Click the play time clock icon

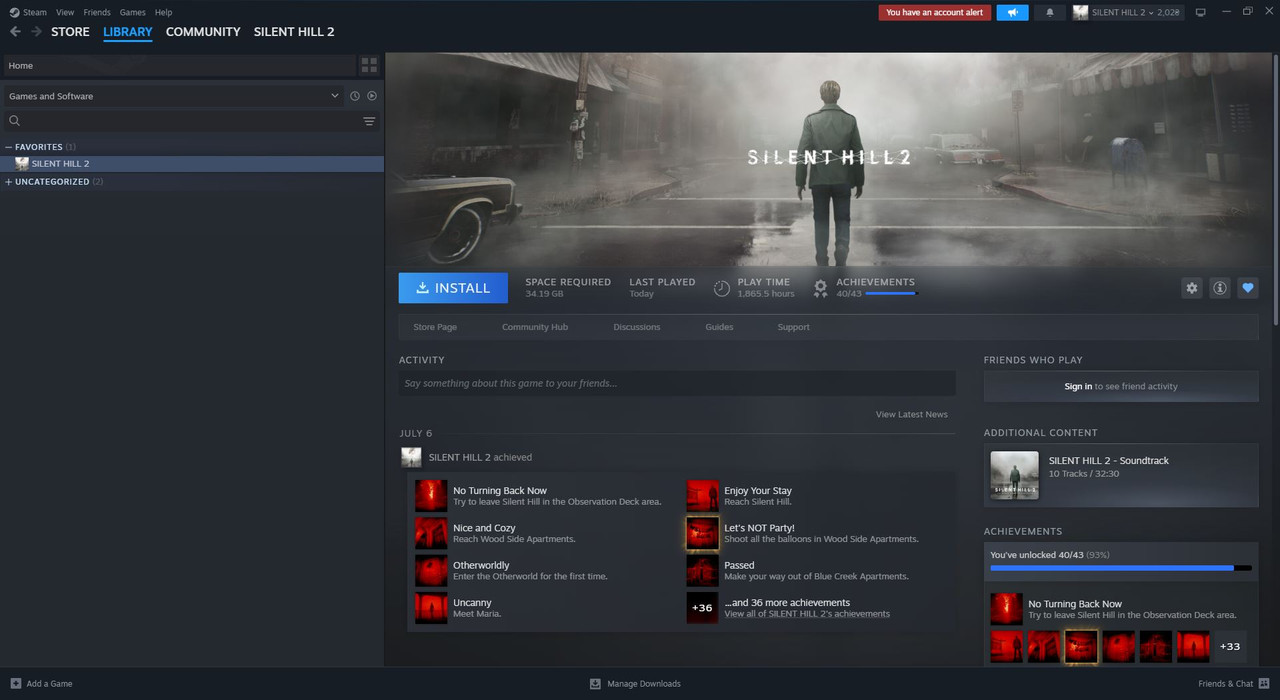[722, 288]
